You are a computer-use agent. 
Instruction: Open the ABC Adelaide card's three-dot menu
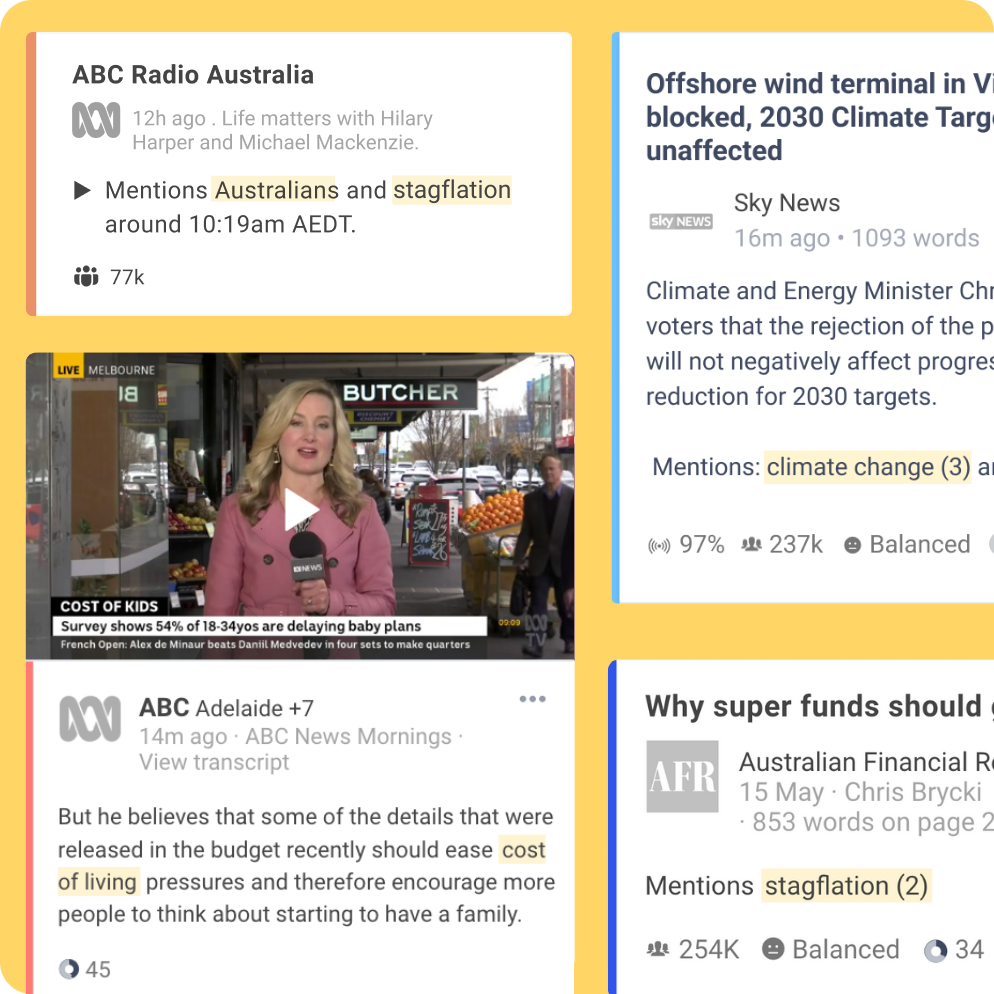(x=532, y=699)
